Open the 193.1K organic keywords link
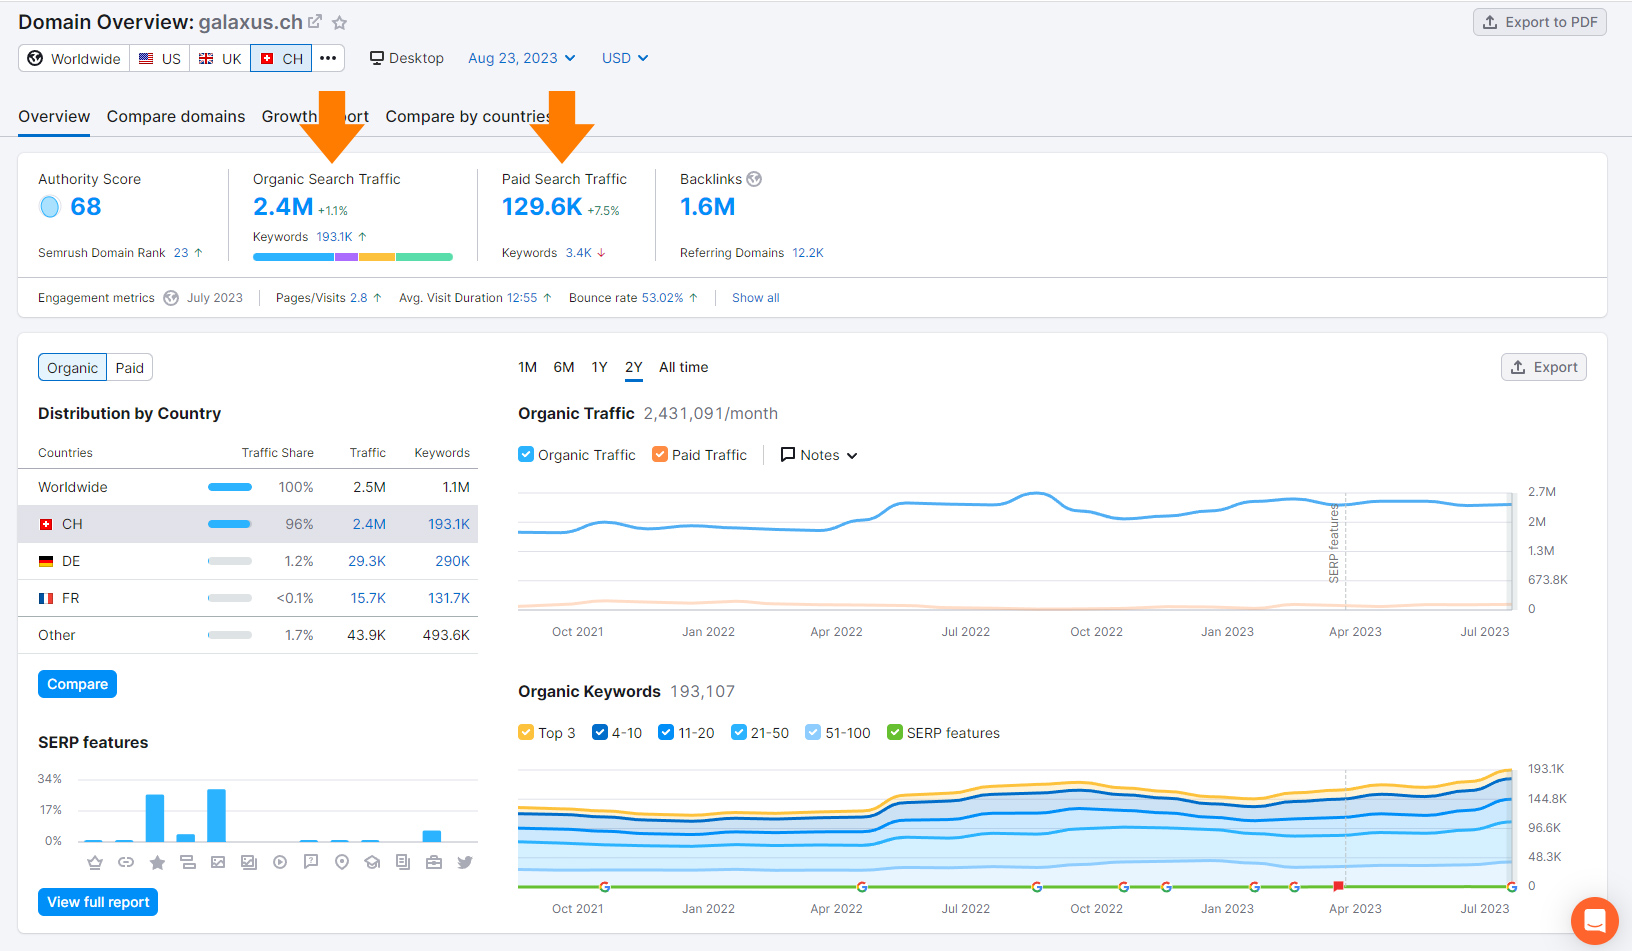Screen dimensions: 1632x951 [x=335, y=237]
